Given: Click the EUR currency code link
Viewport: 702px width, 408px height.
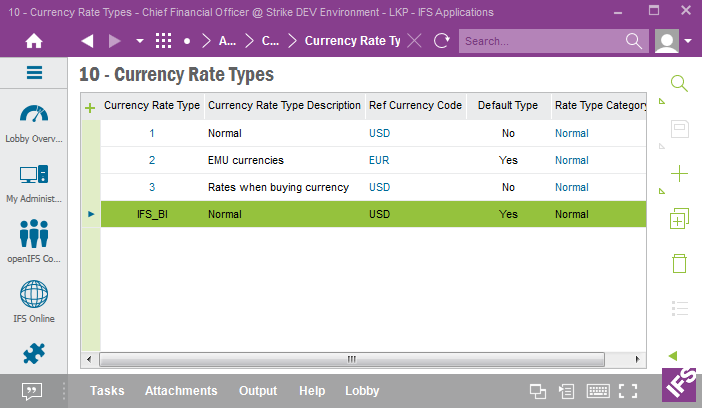Looking at the screenshot, I should pyautogui.click(x=379, y=160).
